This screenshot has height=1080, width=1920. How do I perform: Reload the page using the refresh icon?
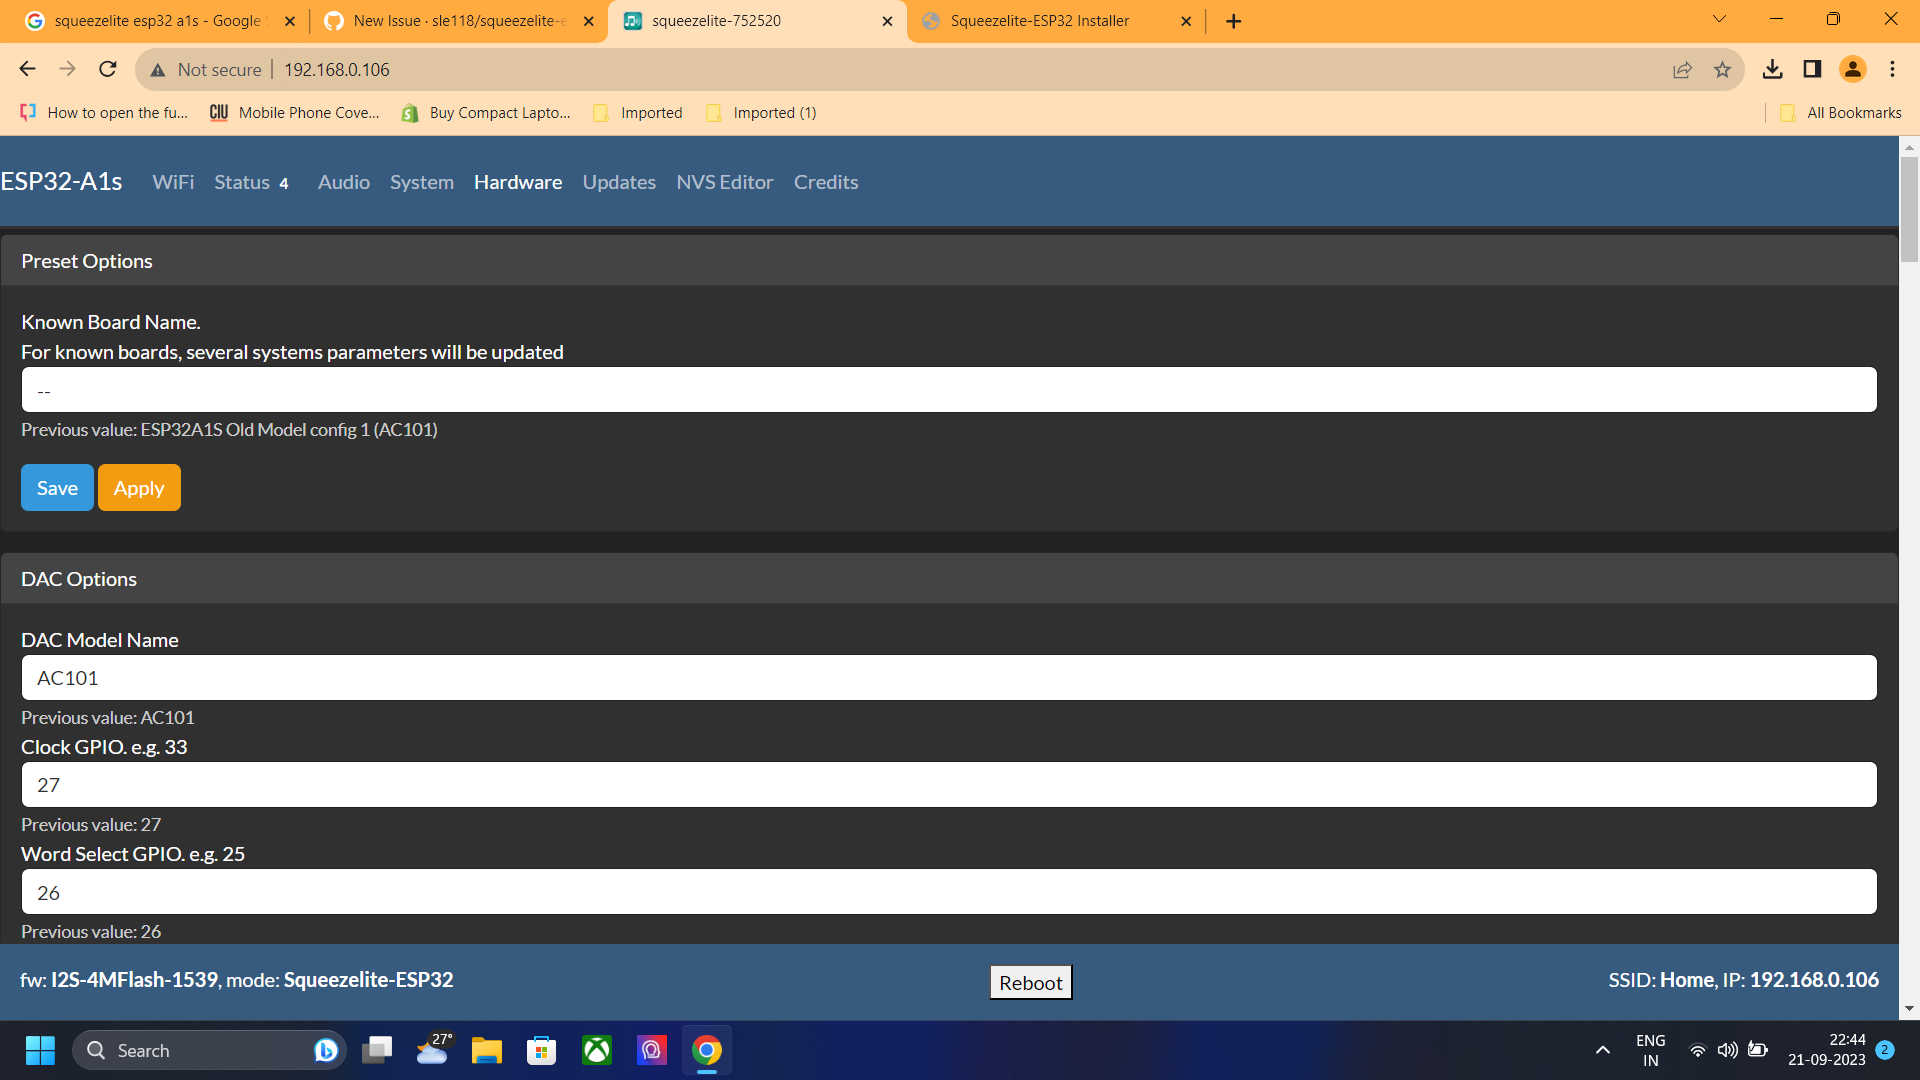pos(107,69)
